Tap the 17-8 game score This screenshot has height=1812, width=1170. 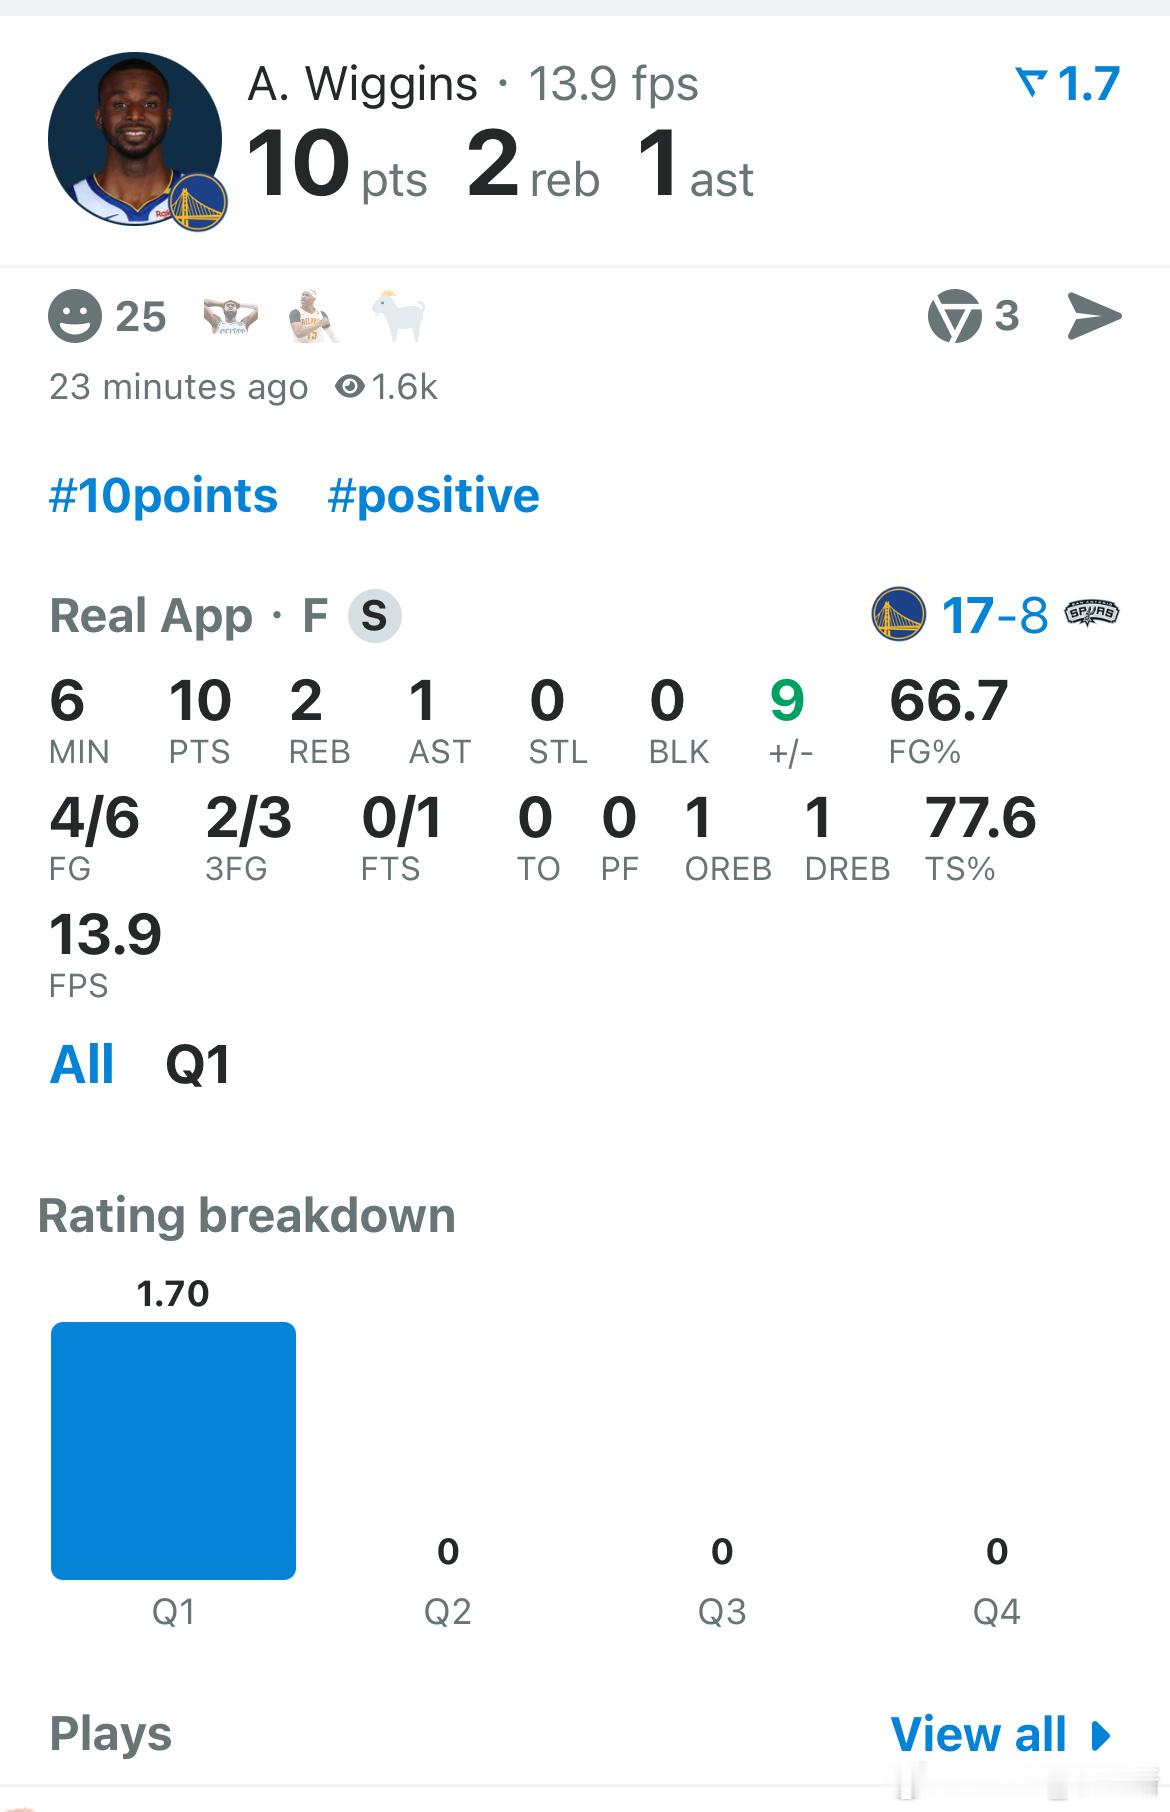pos(995,615)
